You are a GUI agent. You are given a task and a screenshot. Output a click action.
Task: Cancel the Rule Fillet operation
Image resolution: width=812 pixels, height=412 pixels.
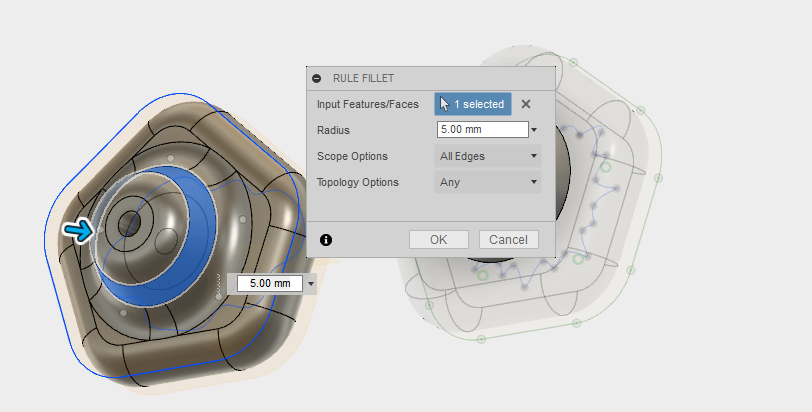pos(509,240)
